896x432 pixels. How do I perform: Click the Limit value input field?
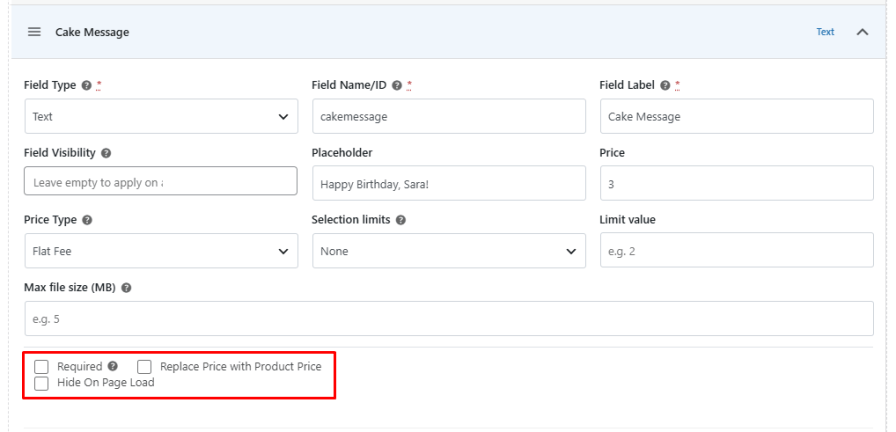737,250
